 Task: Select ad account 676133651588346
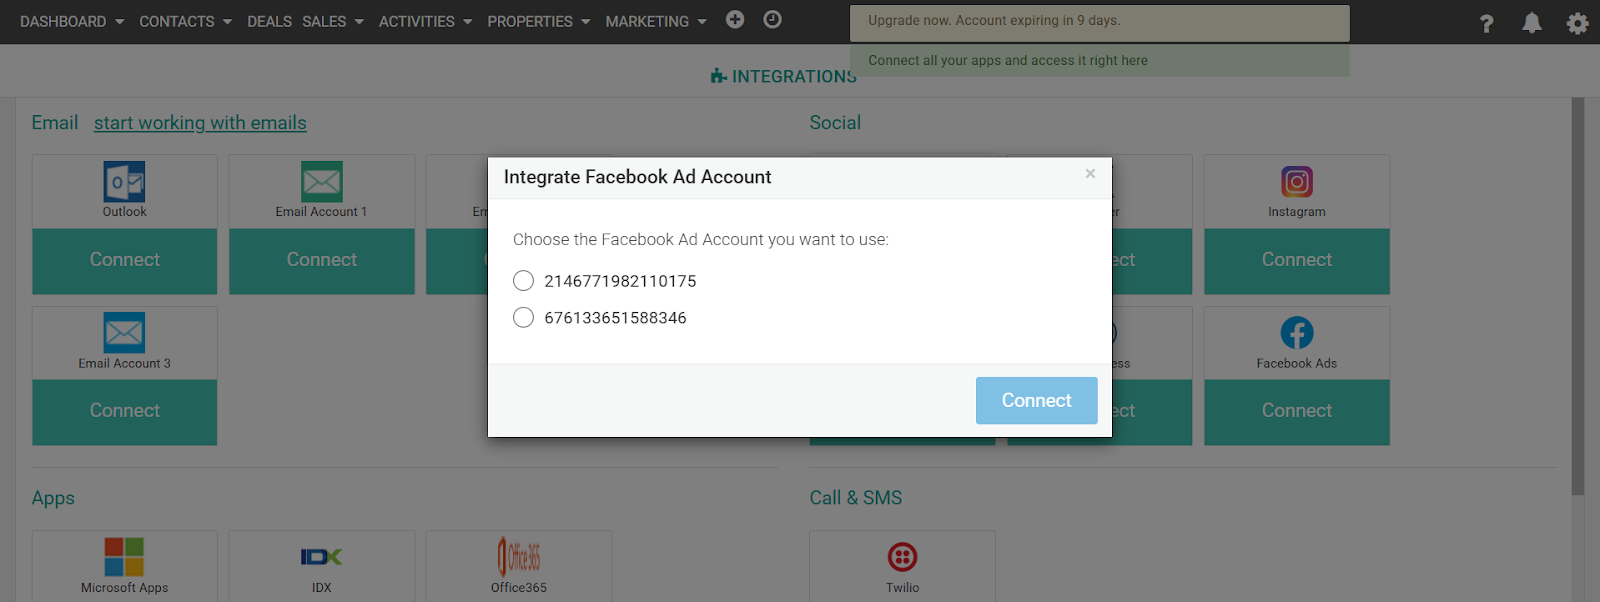(x=523, y=318)
